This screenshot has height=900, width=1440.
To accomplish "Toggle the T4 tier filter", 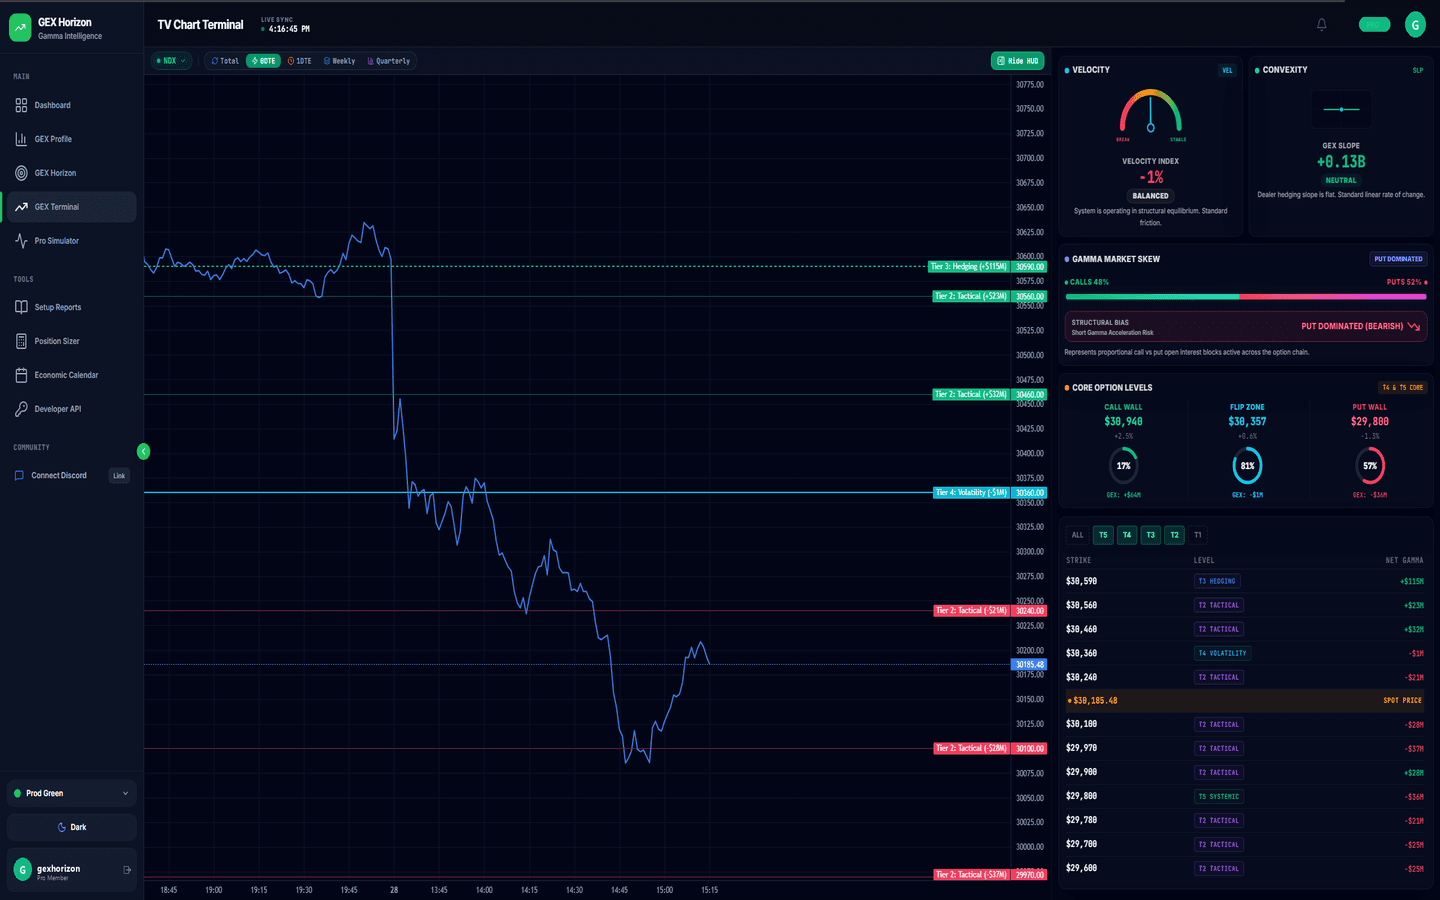I will pos(1127,535).
